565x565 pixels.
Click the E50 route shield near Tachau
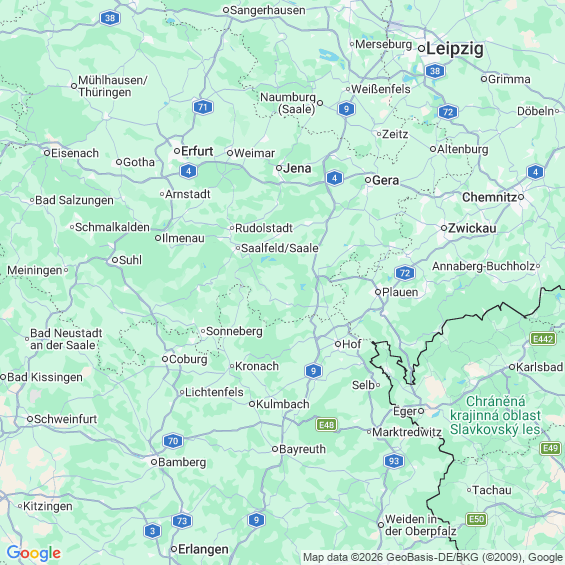(477, 519)
